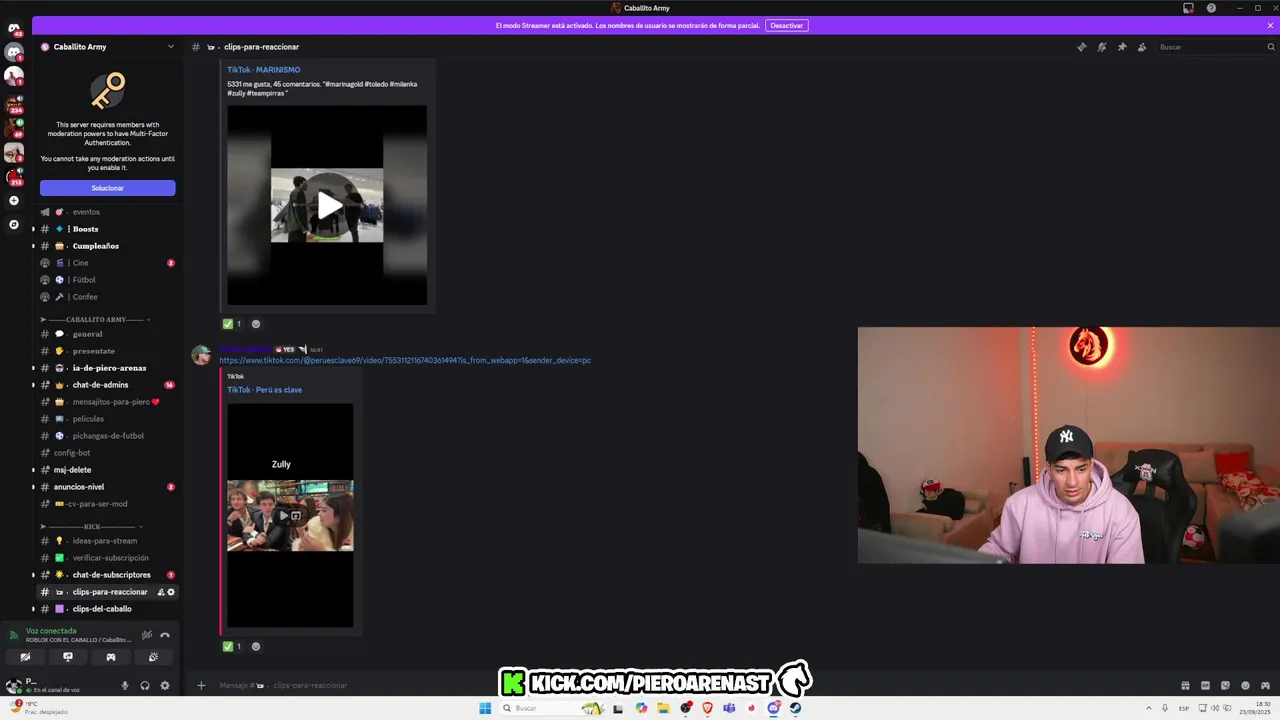Open Windows Start menu
Viewport: 1280px width, 720px height.
point(485,708)
